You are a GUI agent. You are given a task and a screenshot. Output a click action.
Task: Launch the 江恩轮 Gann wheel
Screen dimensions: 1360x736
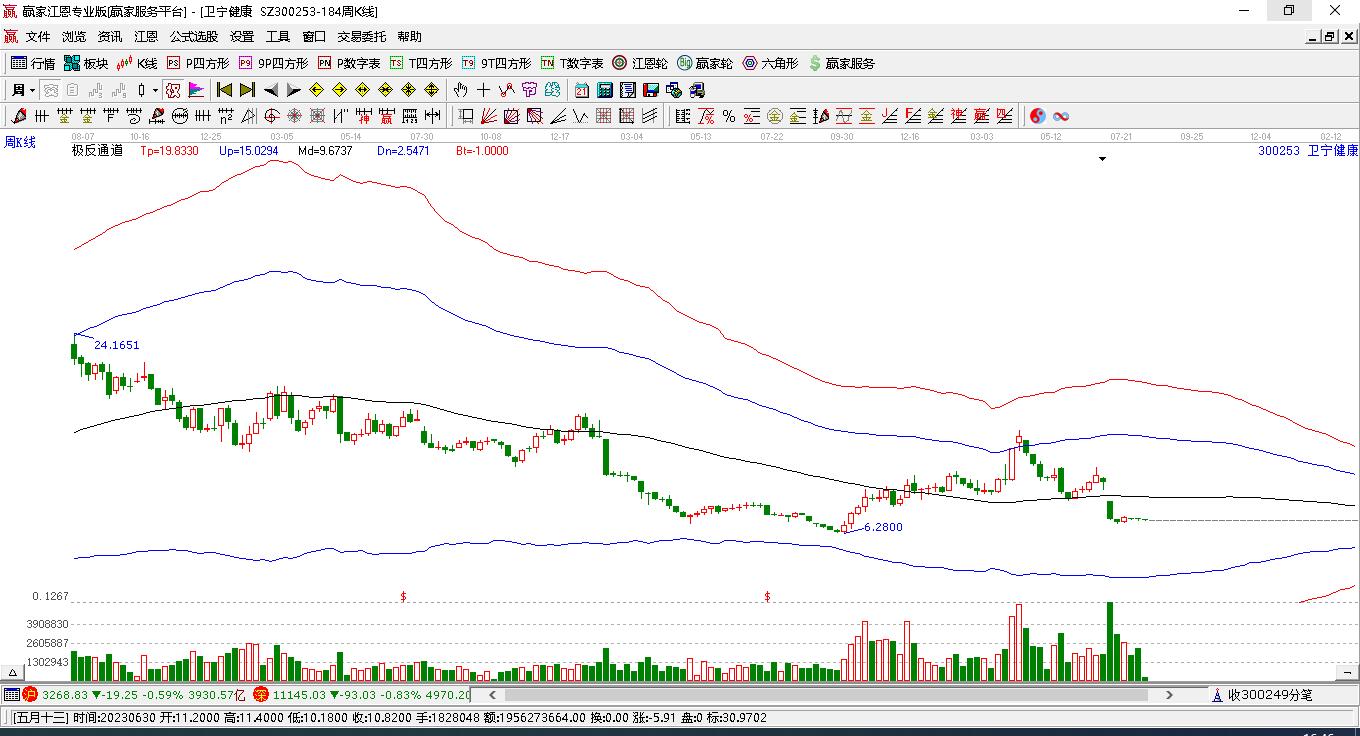tap(640, 63)
